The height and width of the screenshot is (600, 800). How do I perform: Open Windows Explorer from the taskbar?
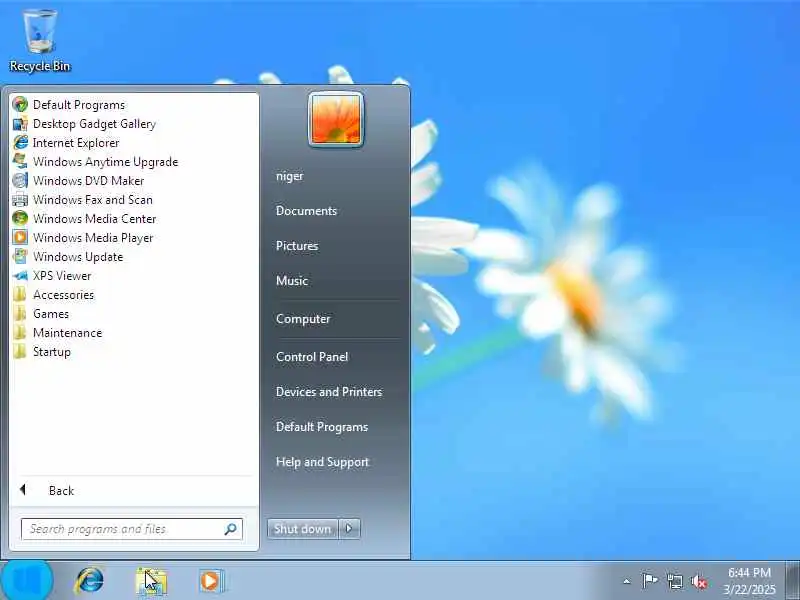151,581
